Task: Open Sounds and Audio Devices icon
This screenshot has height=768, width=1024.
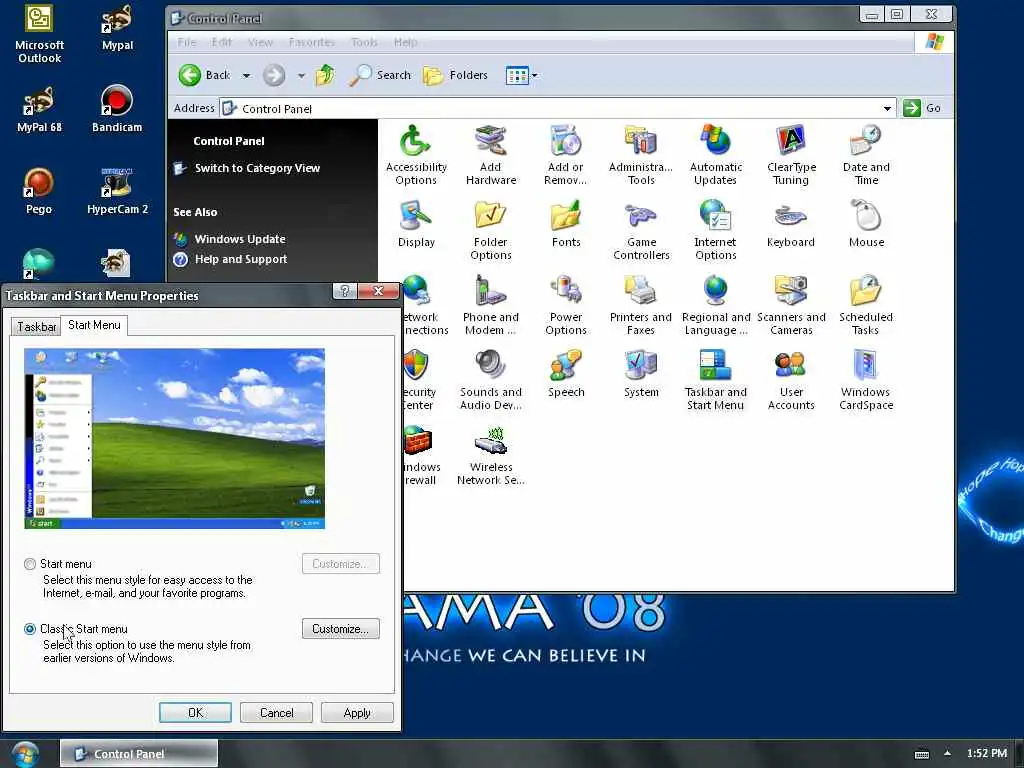Action: pos(490,381)
